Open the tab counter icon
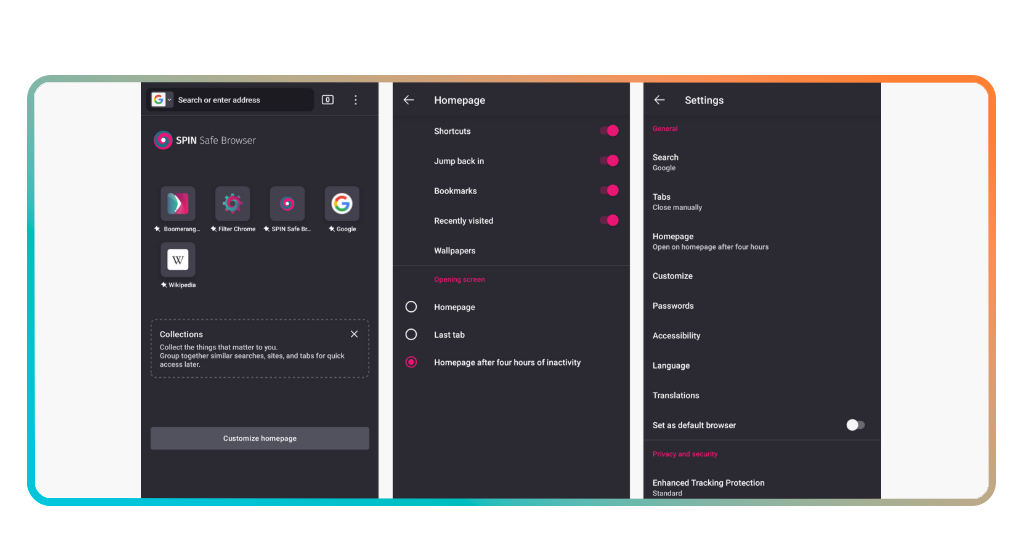Screen dimensions: 1024x536 [328, 100]
